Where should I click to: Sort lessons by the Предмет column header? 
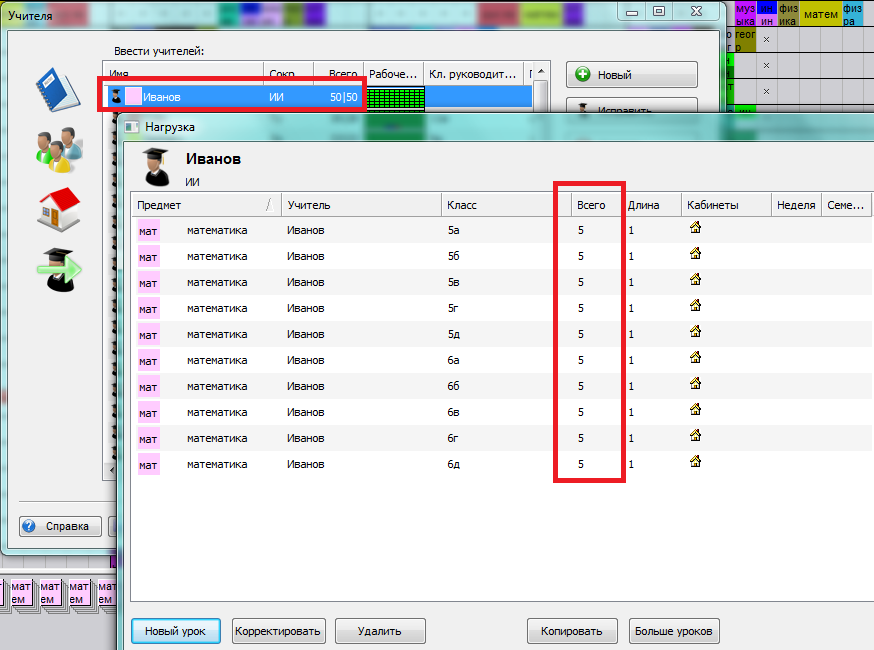click(200, 205)
